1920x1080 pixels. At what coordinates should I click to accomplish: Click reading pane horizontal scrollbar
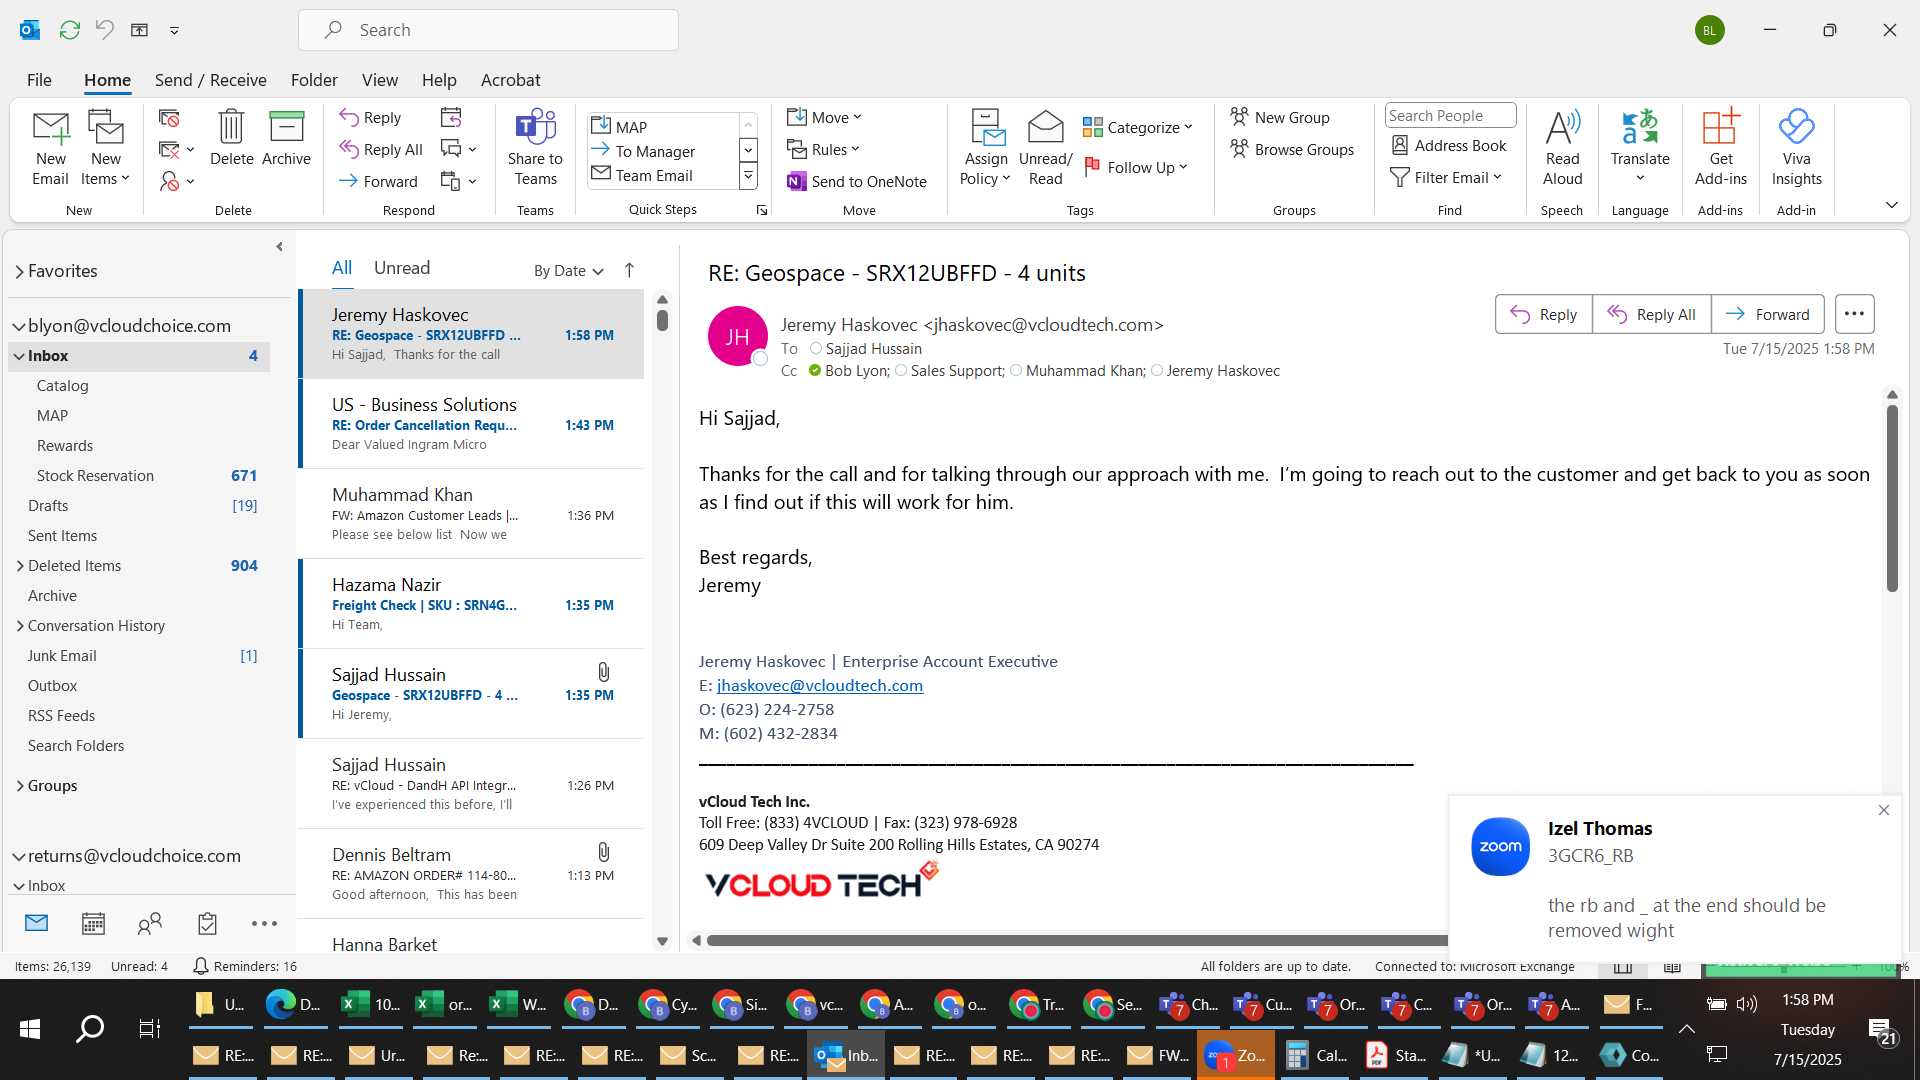click(x=1076, y=940)
